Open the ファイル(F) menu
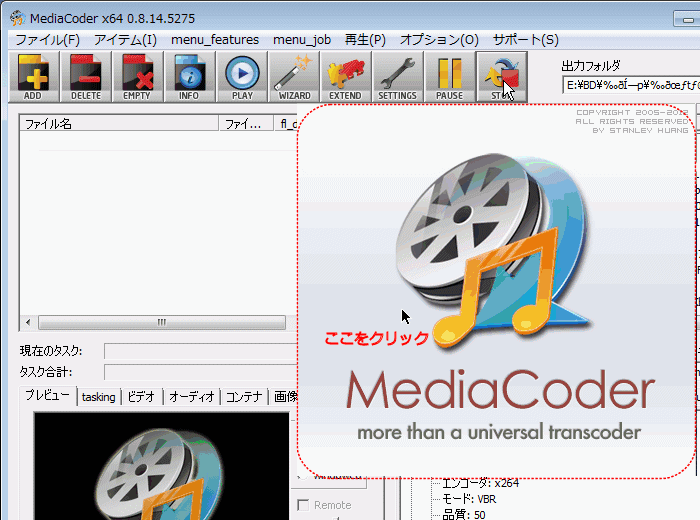This screenshot has height=520, width=700. [47, 40]
